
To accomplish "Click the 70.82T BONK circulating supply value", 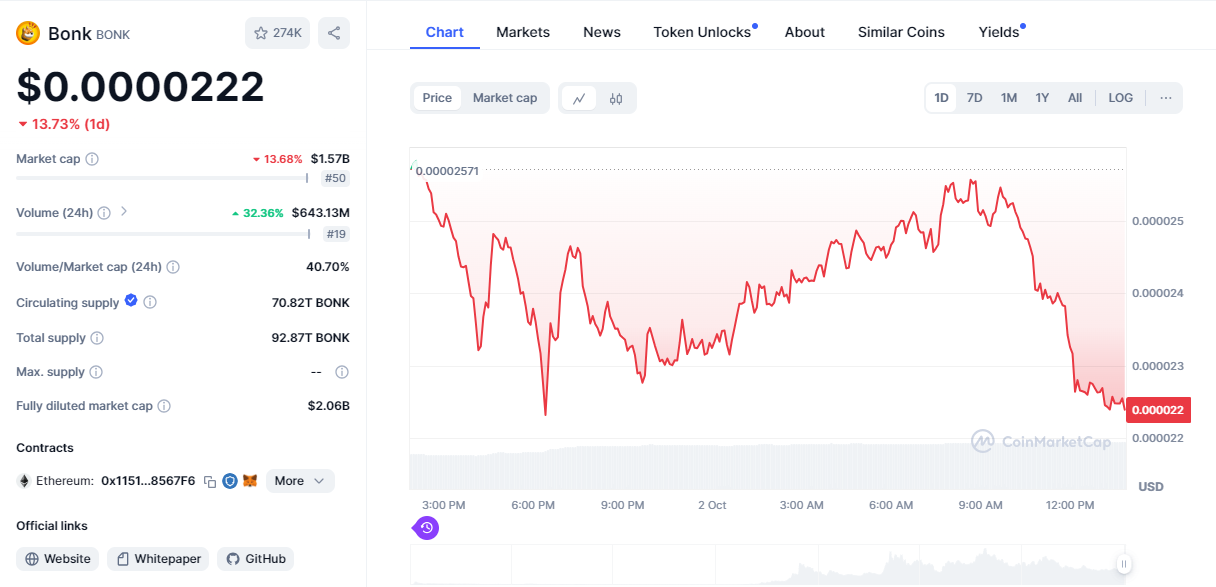I will [x=311, y=302].
